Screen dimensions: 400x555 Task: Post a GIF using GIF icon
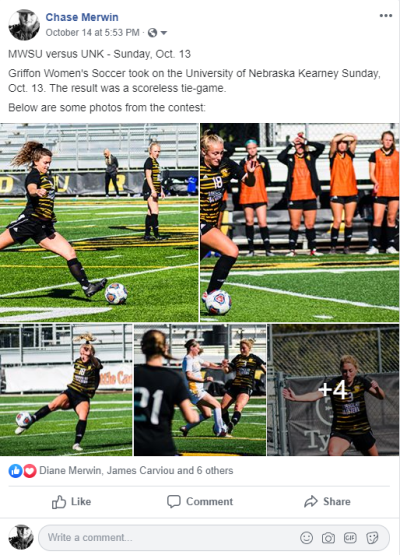click(350, 538)
